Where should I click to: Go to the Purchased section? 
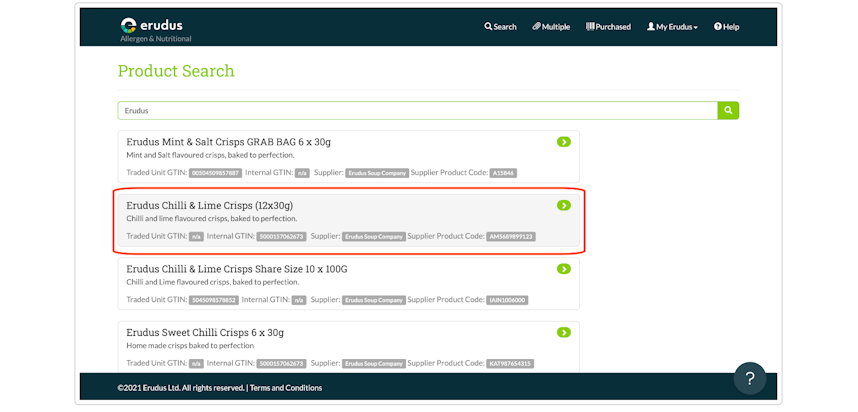point(608,27)
